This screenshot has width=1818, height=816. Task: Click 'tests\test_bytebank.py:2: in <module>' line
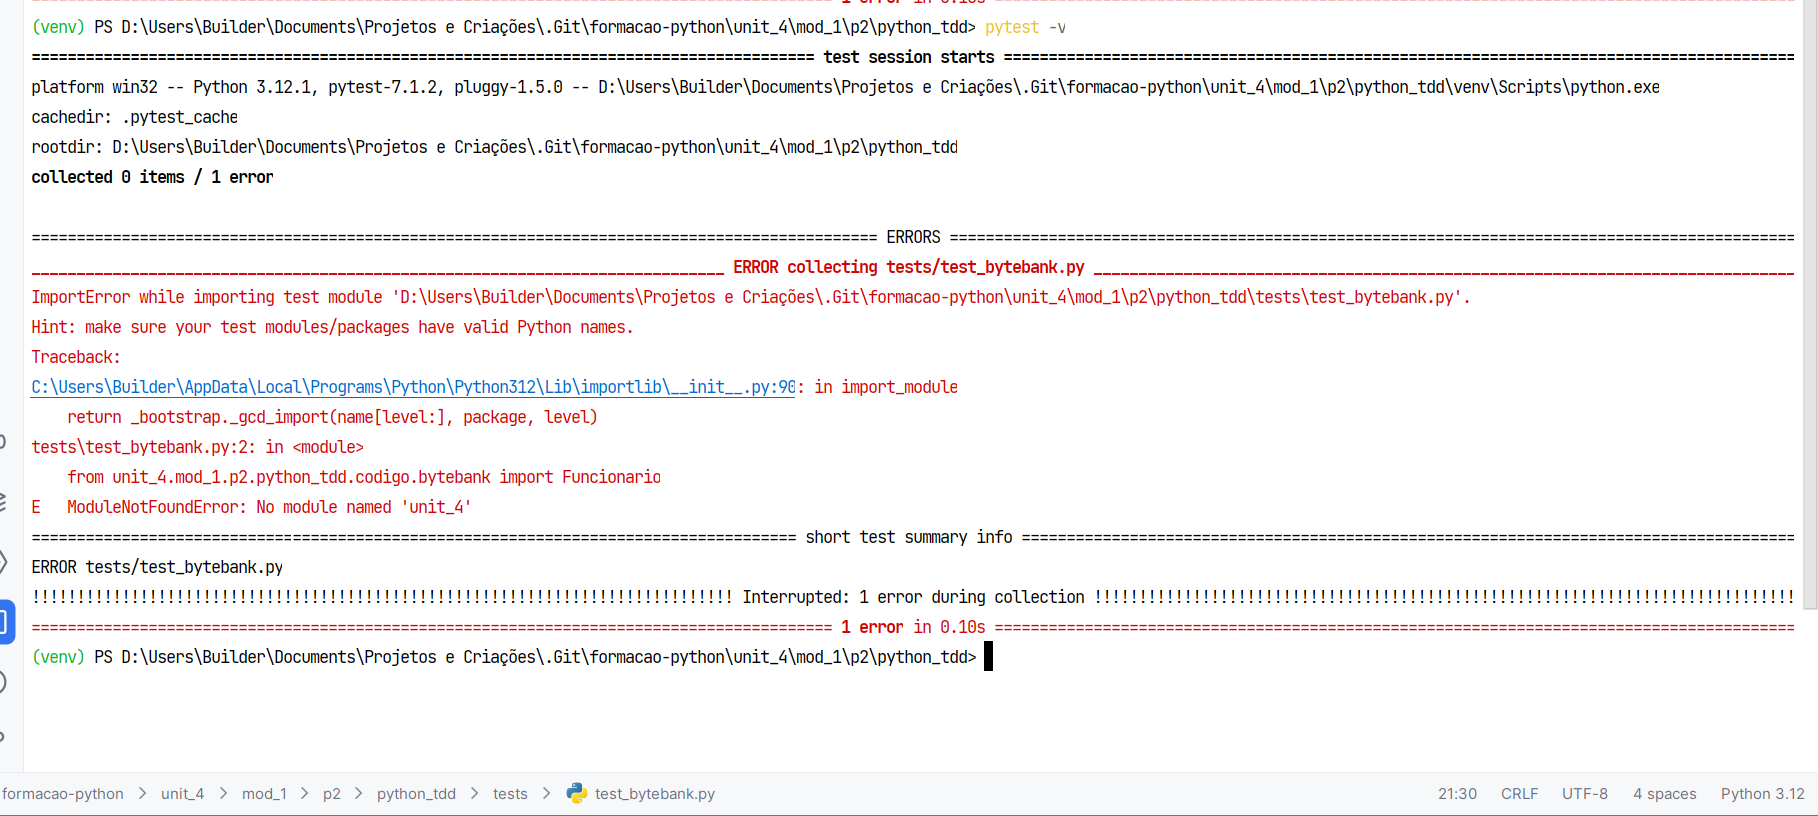[198, 447]
